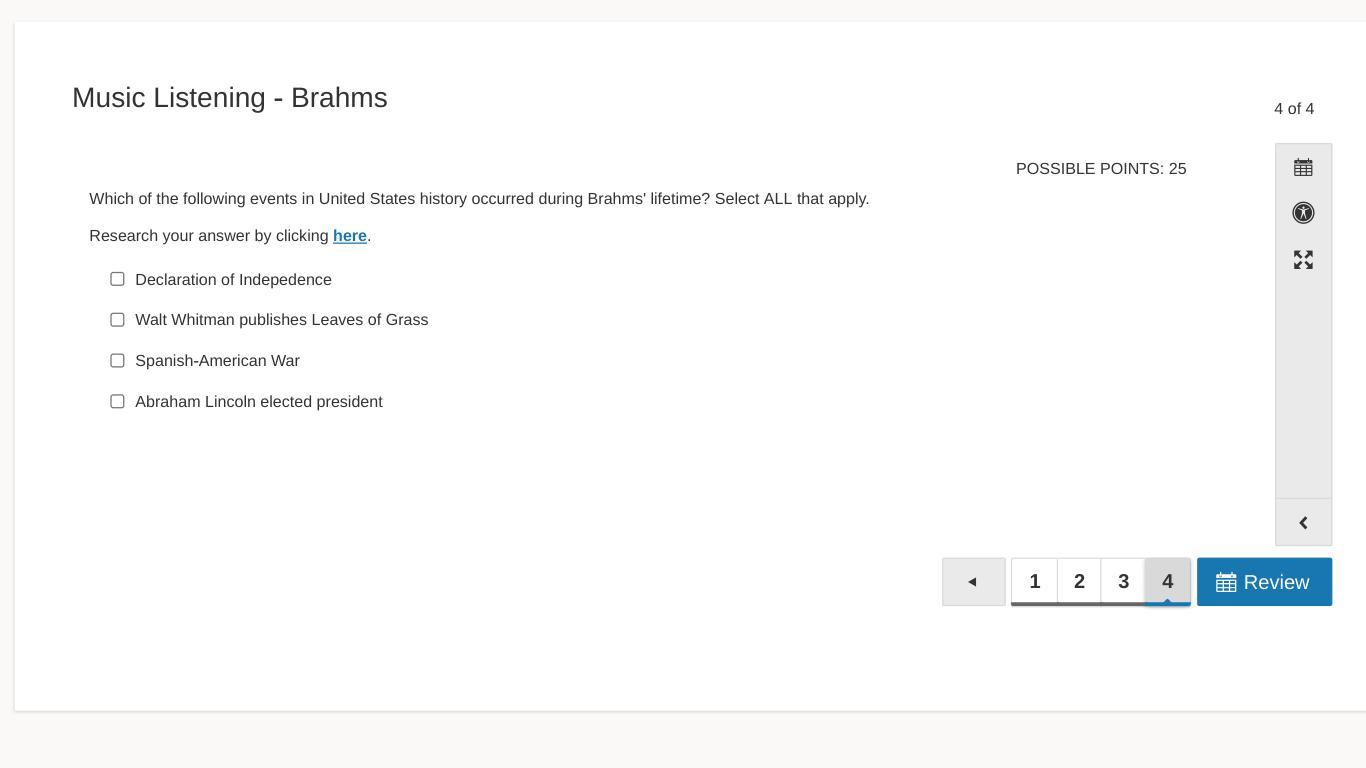Navigate to question 3
The width and height of the screenshot is (1366, 768).
click(1123, 582)
